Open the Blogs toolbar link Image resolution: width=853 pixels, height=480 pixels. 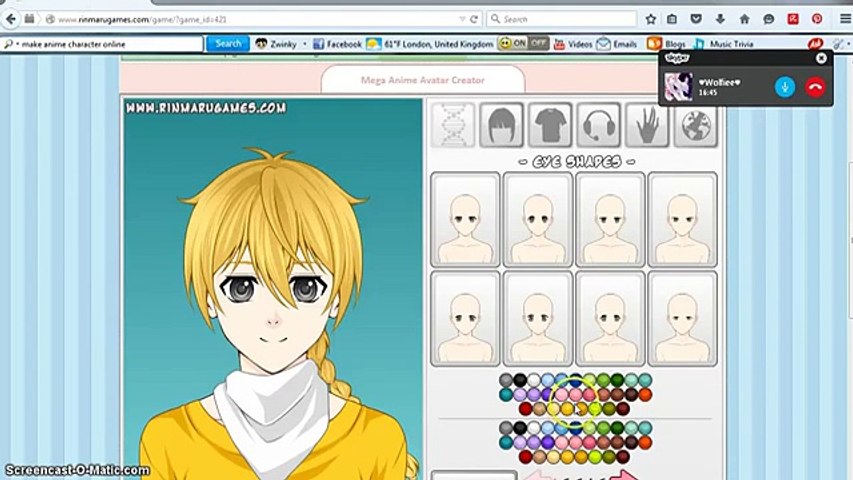tap(667, 44)
